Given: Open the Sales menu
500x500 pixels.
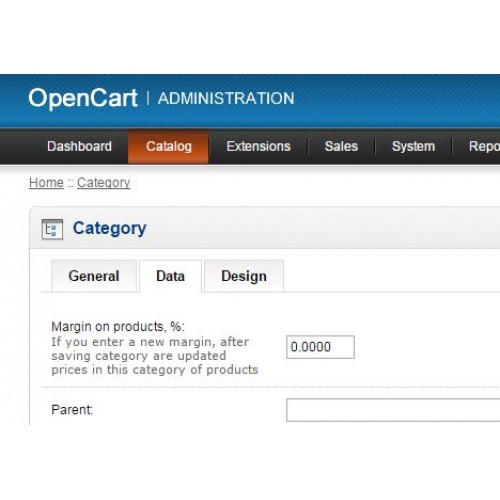Looking at the screenshot, I should 341,146.
